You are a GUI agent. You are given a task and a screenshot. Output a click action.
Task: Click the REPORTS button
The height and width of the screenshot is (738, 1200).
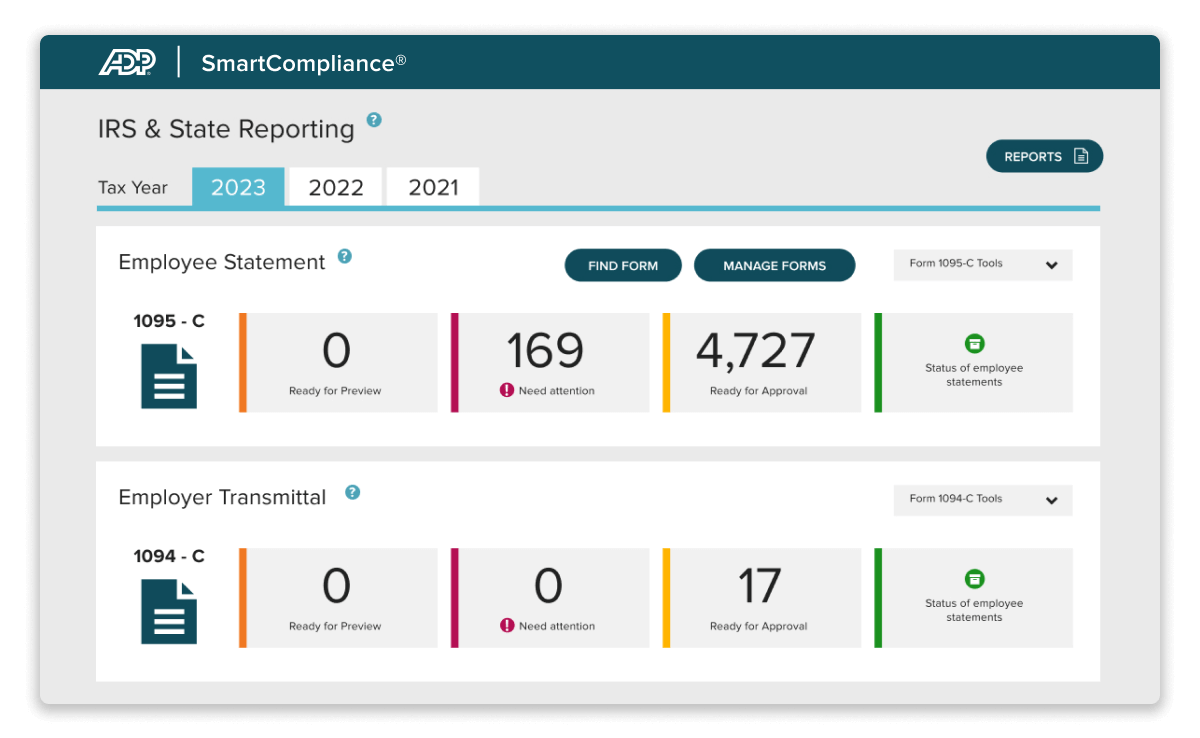coord(1044,156)
